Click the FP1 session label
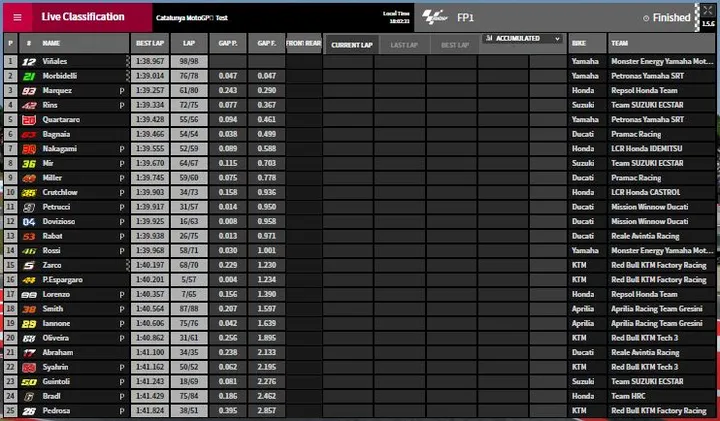720x421 pixels. [x=465, y=17]
